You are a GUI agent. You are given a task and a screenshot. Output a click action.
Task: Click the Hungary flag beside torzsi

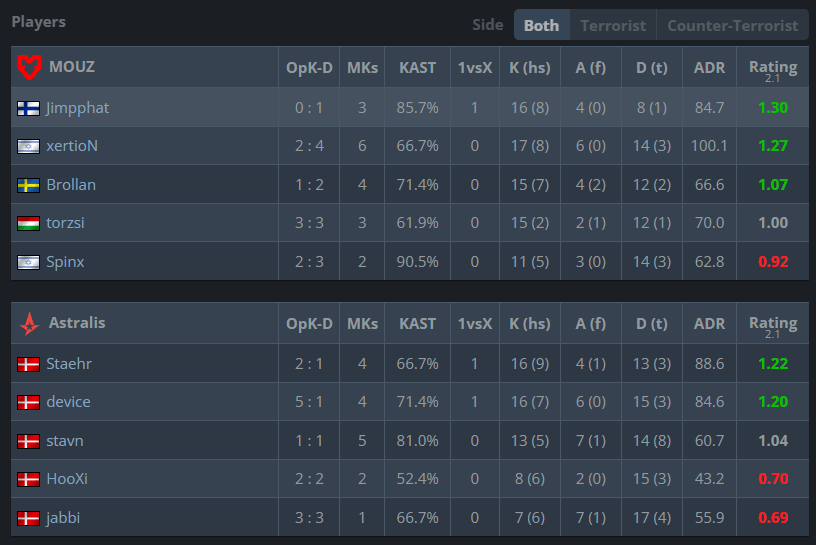pyautogui.click(x=28, y=223)
